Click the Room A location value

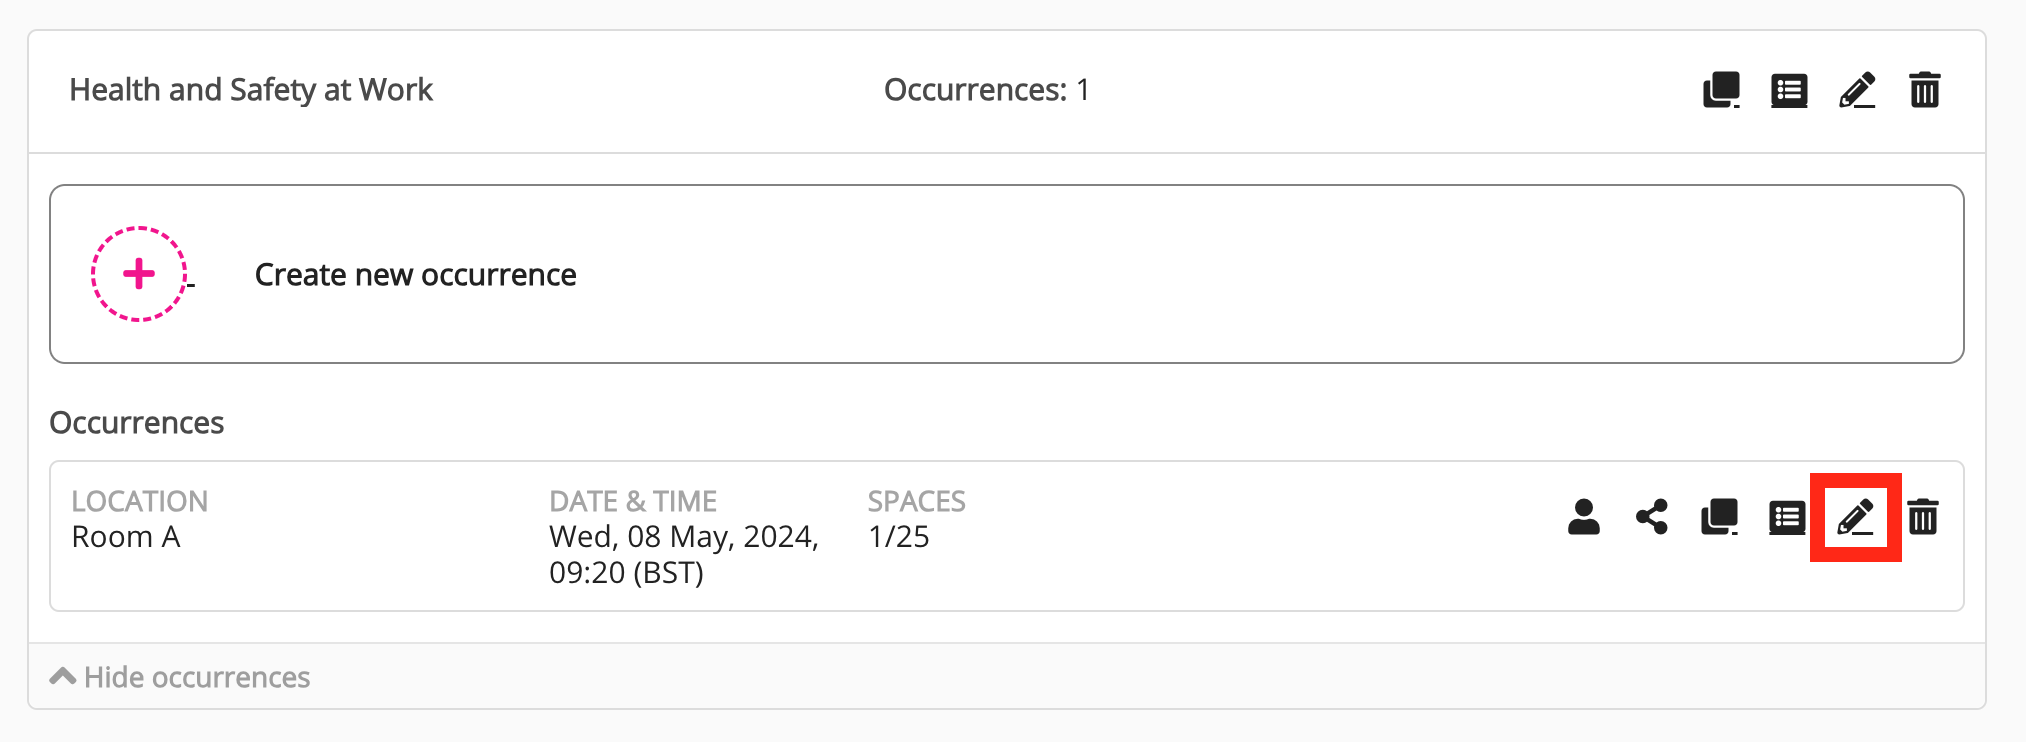tap(126, 537)
